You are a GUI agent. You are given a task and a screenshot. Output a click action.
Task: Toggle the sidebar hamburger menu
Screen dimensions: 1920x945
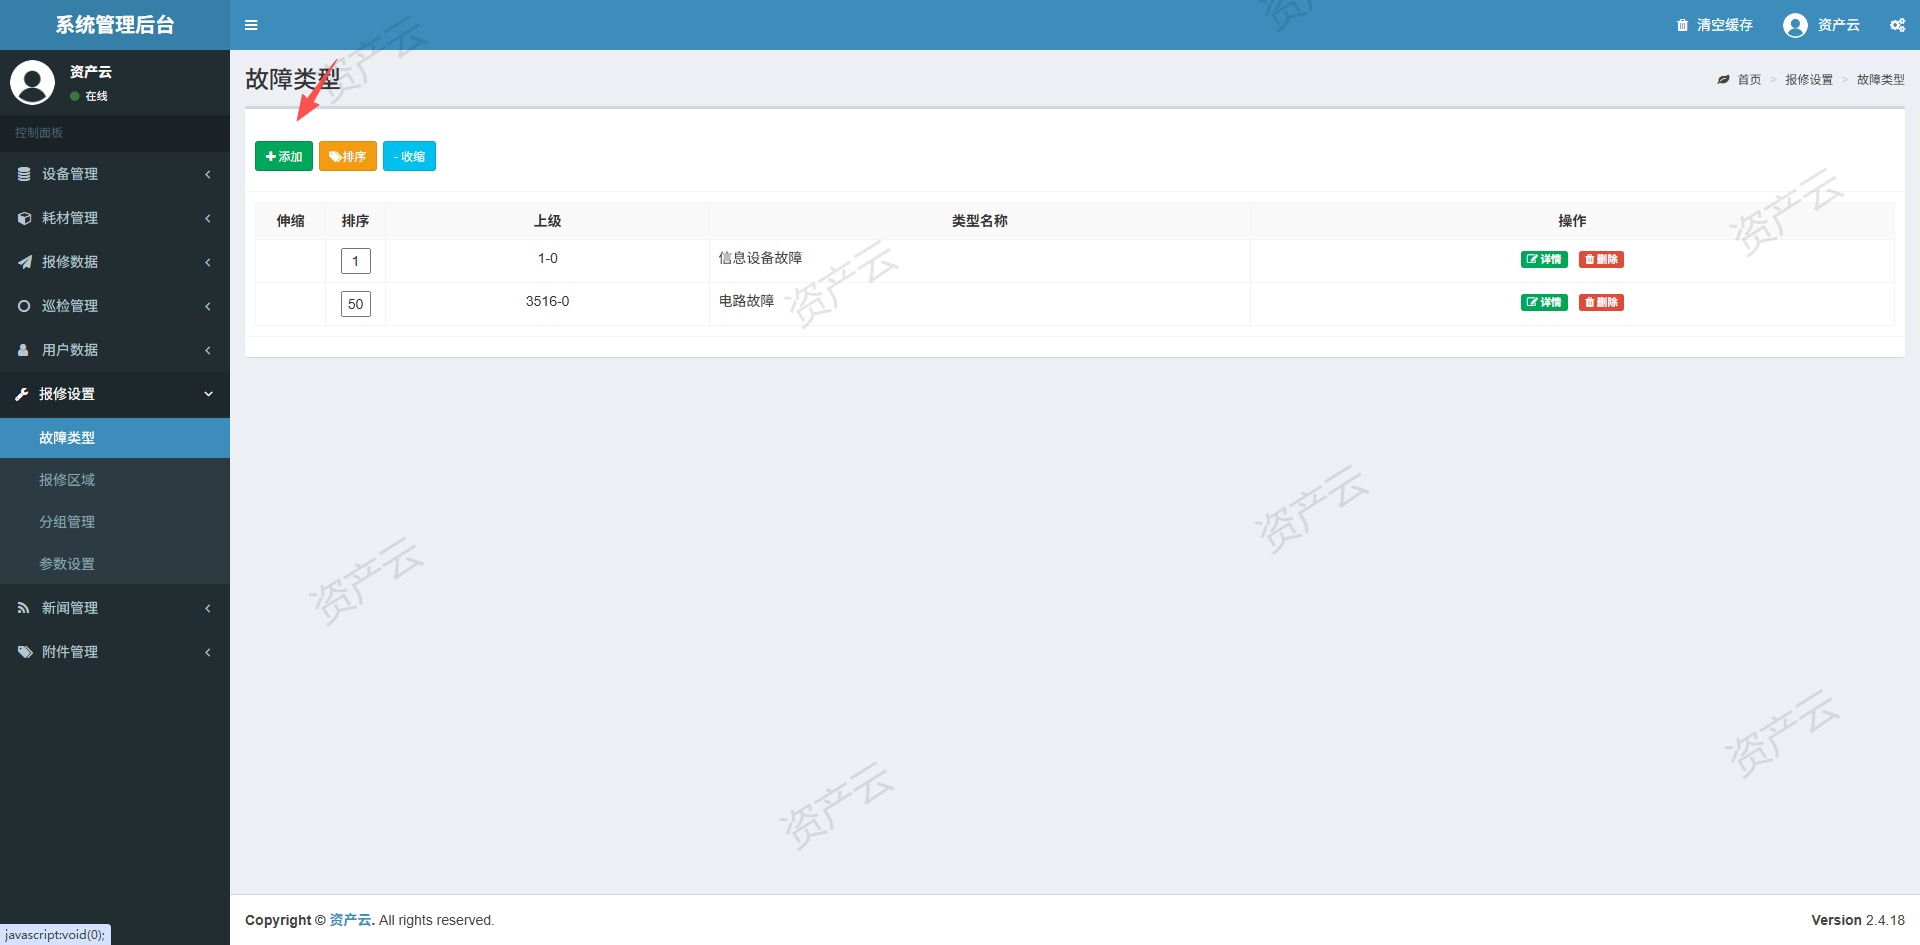click(251, 25)
